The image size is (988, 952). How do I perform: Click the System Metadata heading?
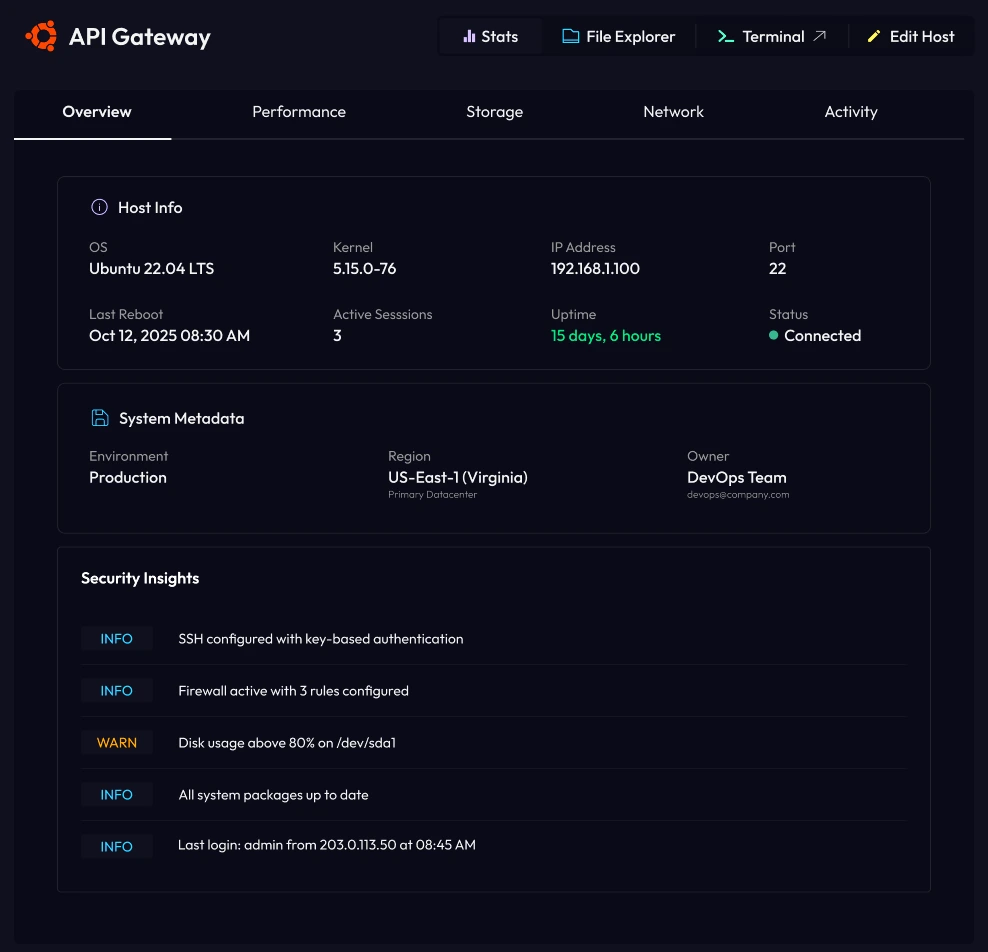pyautogui.click(x=181, y=418)
